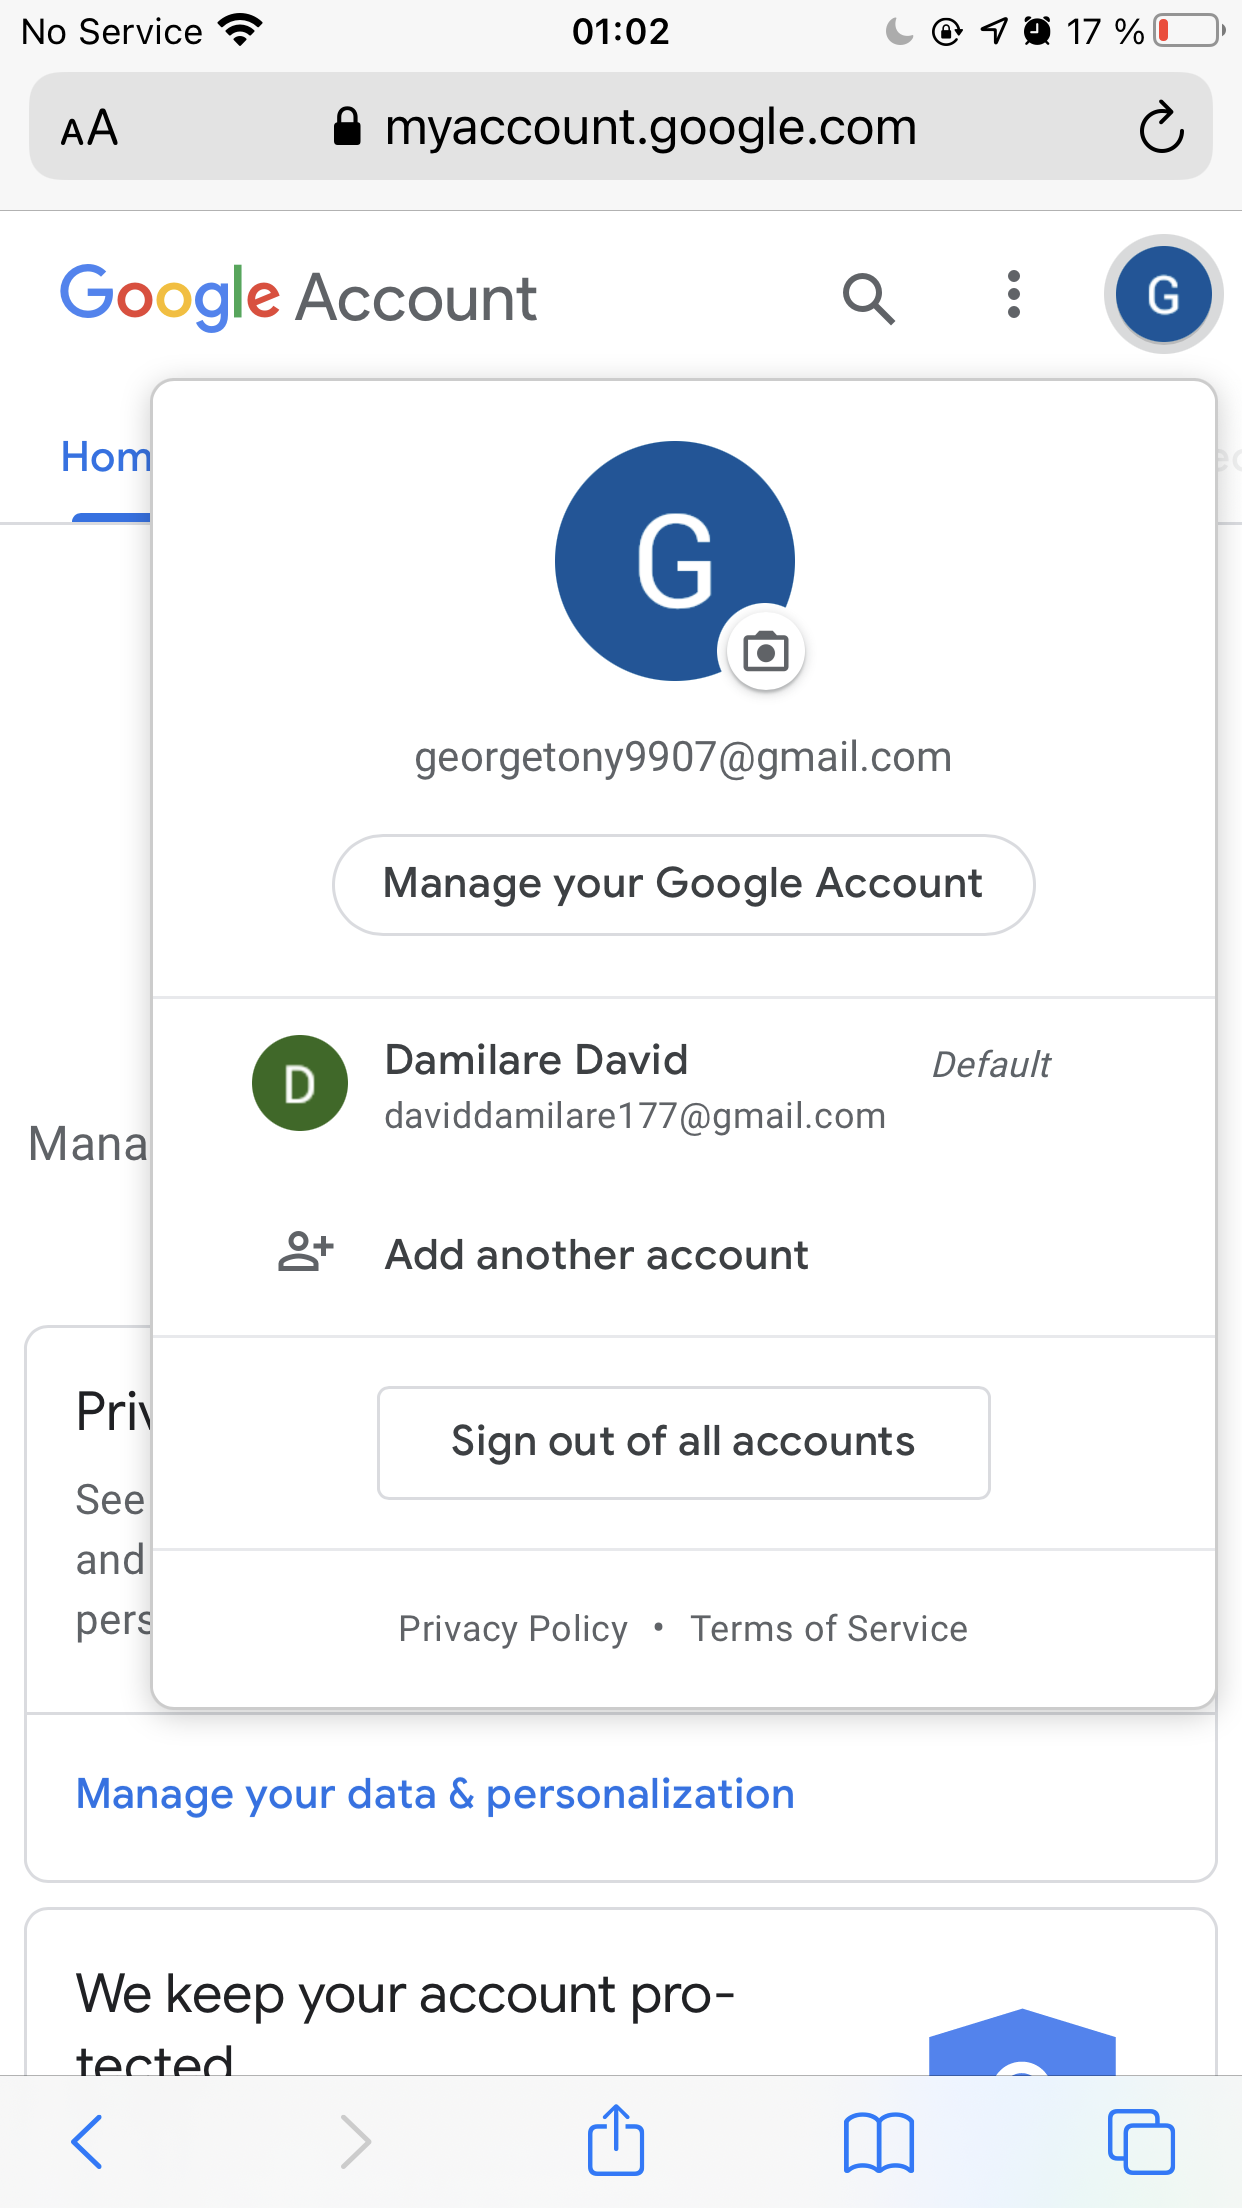This screenshot has height=2208, width=1242.
Task: Open the three-dot more options menu
Action: click(x=1014, y=295)
